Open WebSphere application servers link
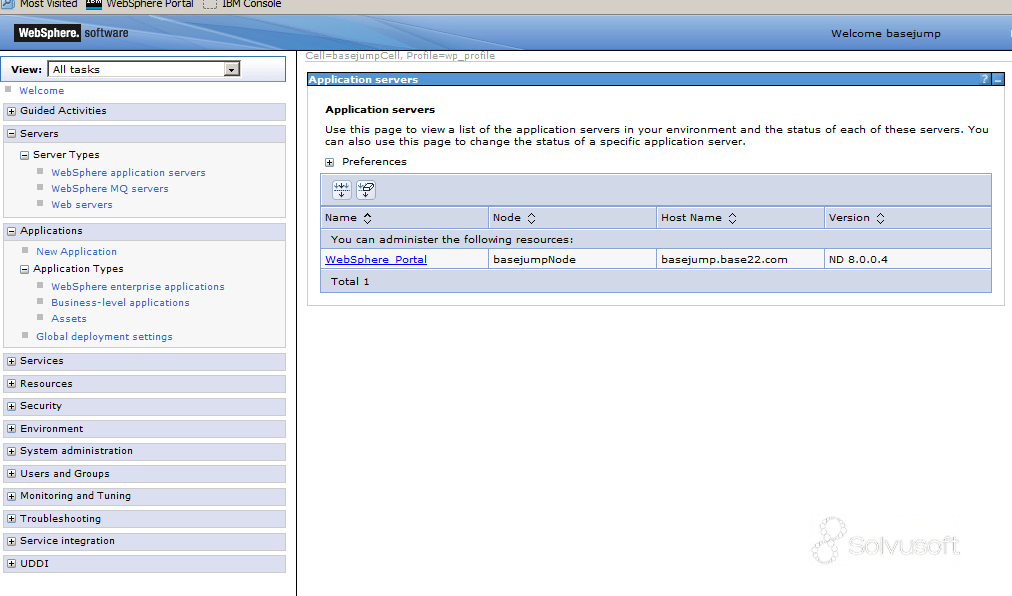The height and width of the screenshot is (596, 1012). tap(128, 173)
